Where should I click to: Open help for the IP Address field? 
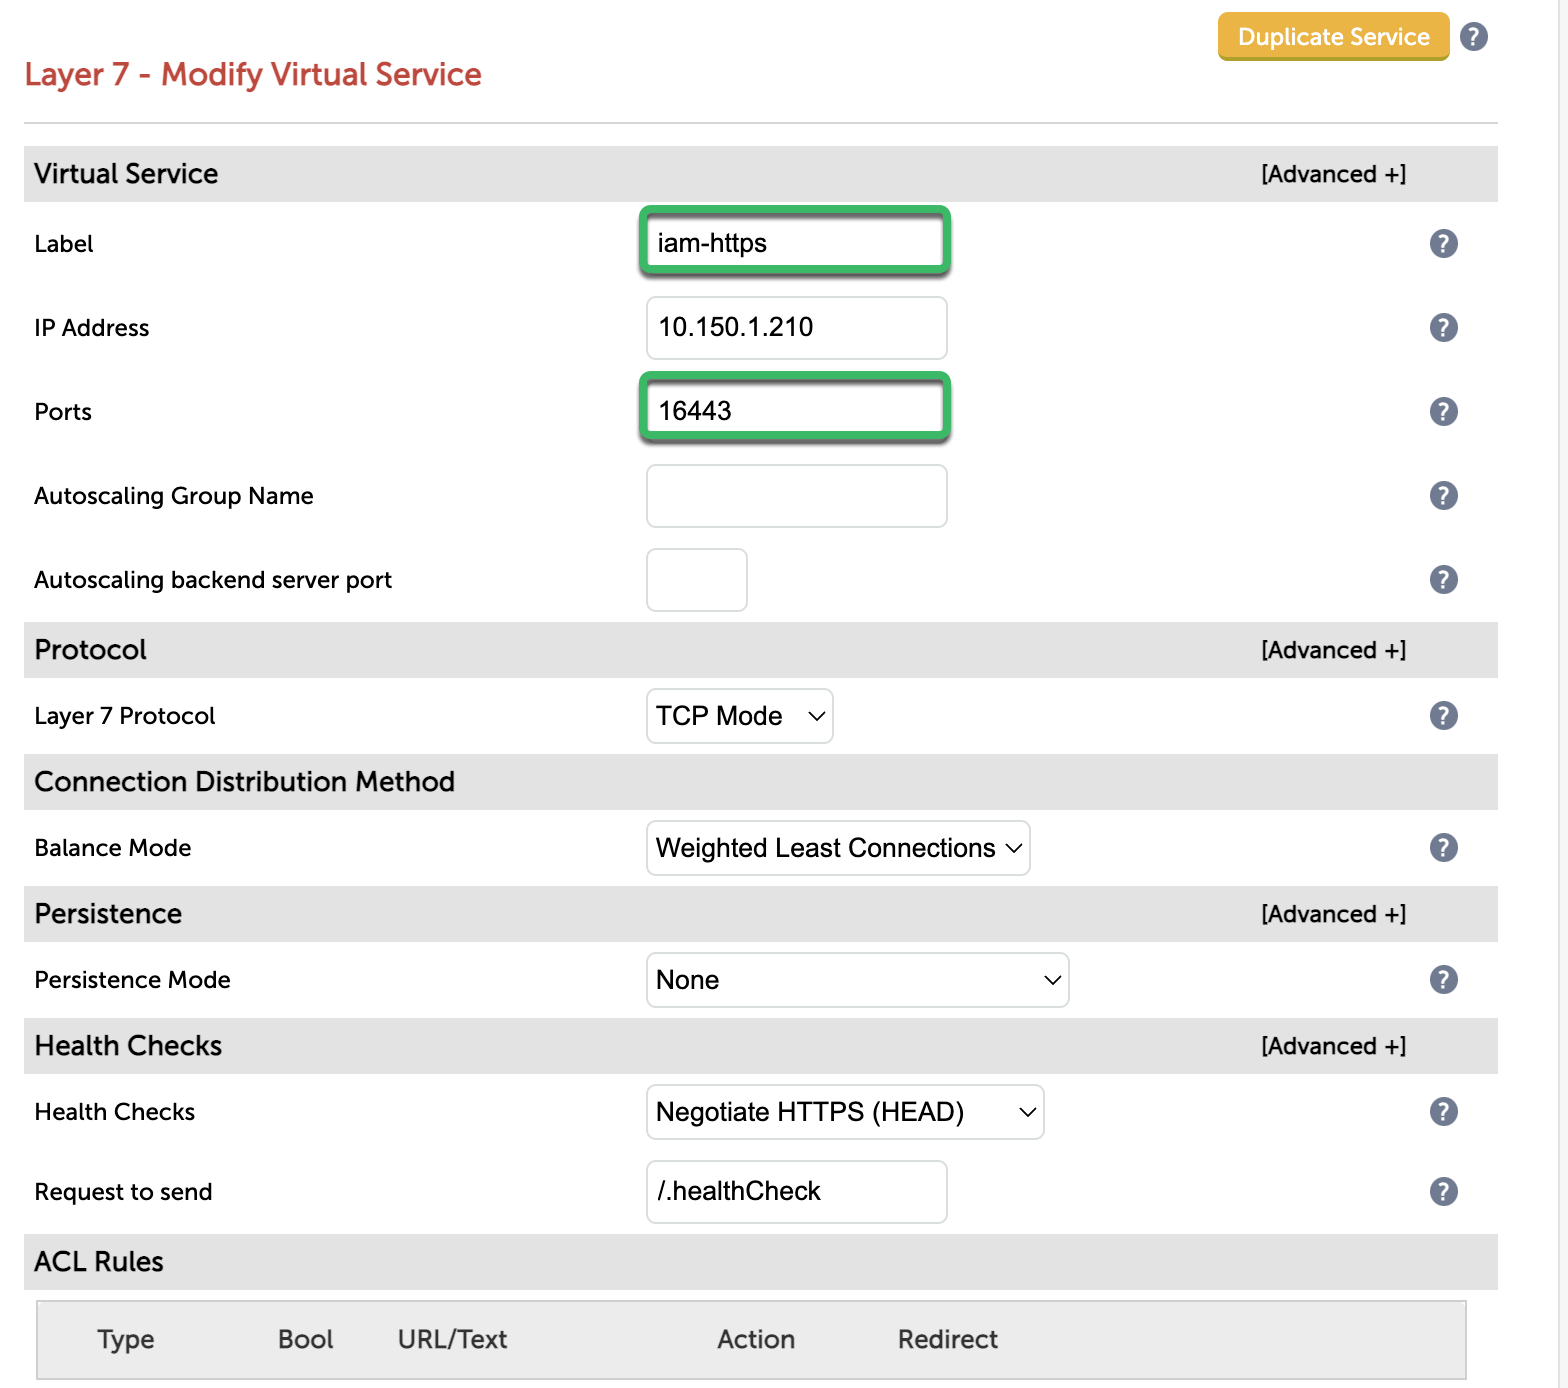coord(1443,327)
